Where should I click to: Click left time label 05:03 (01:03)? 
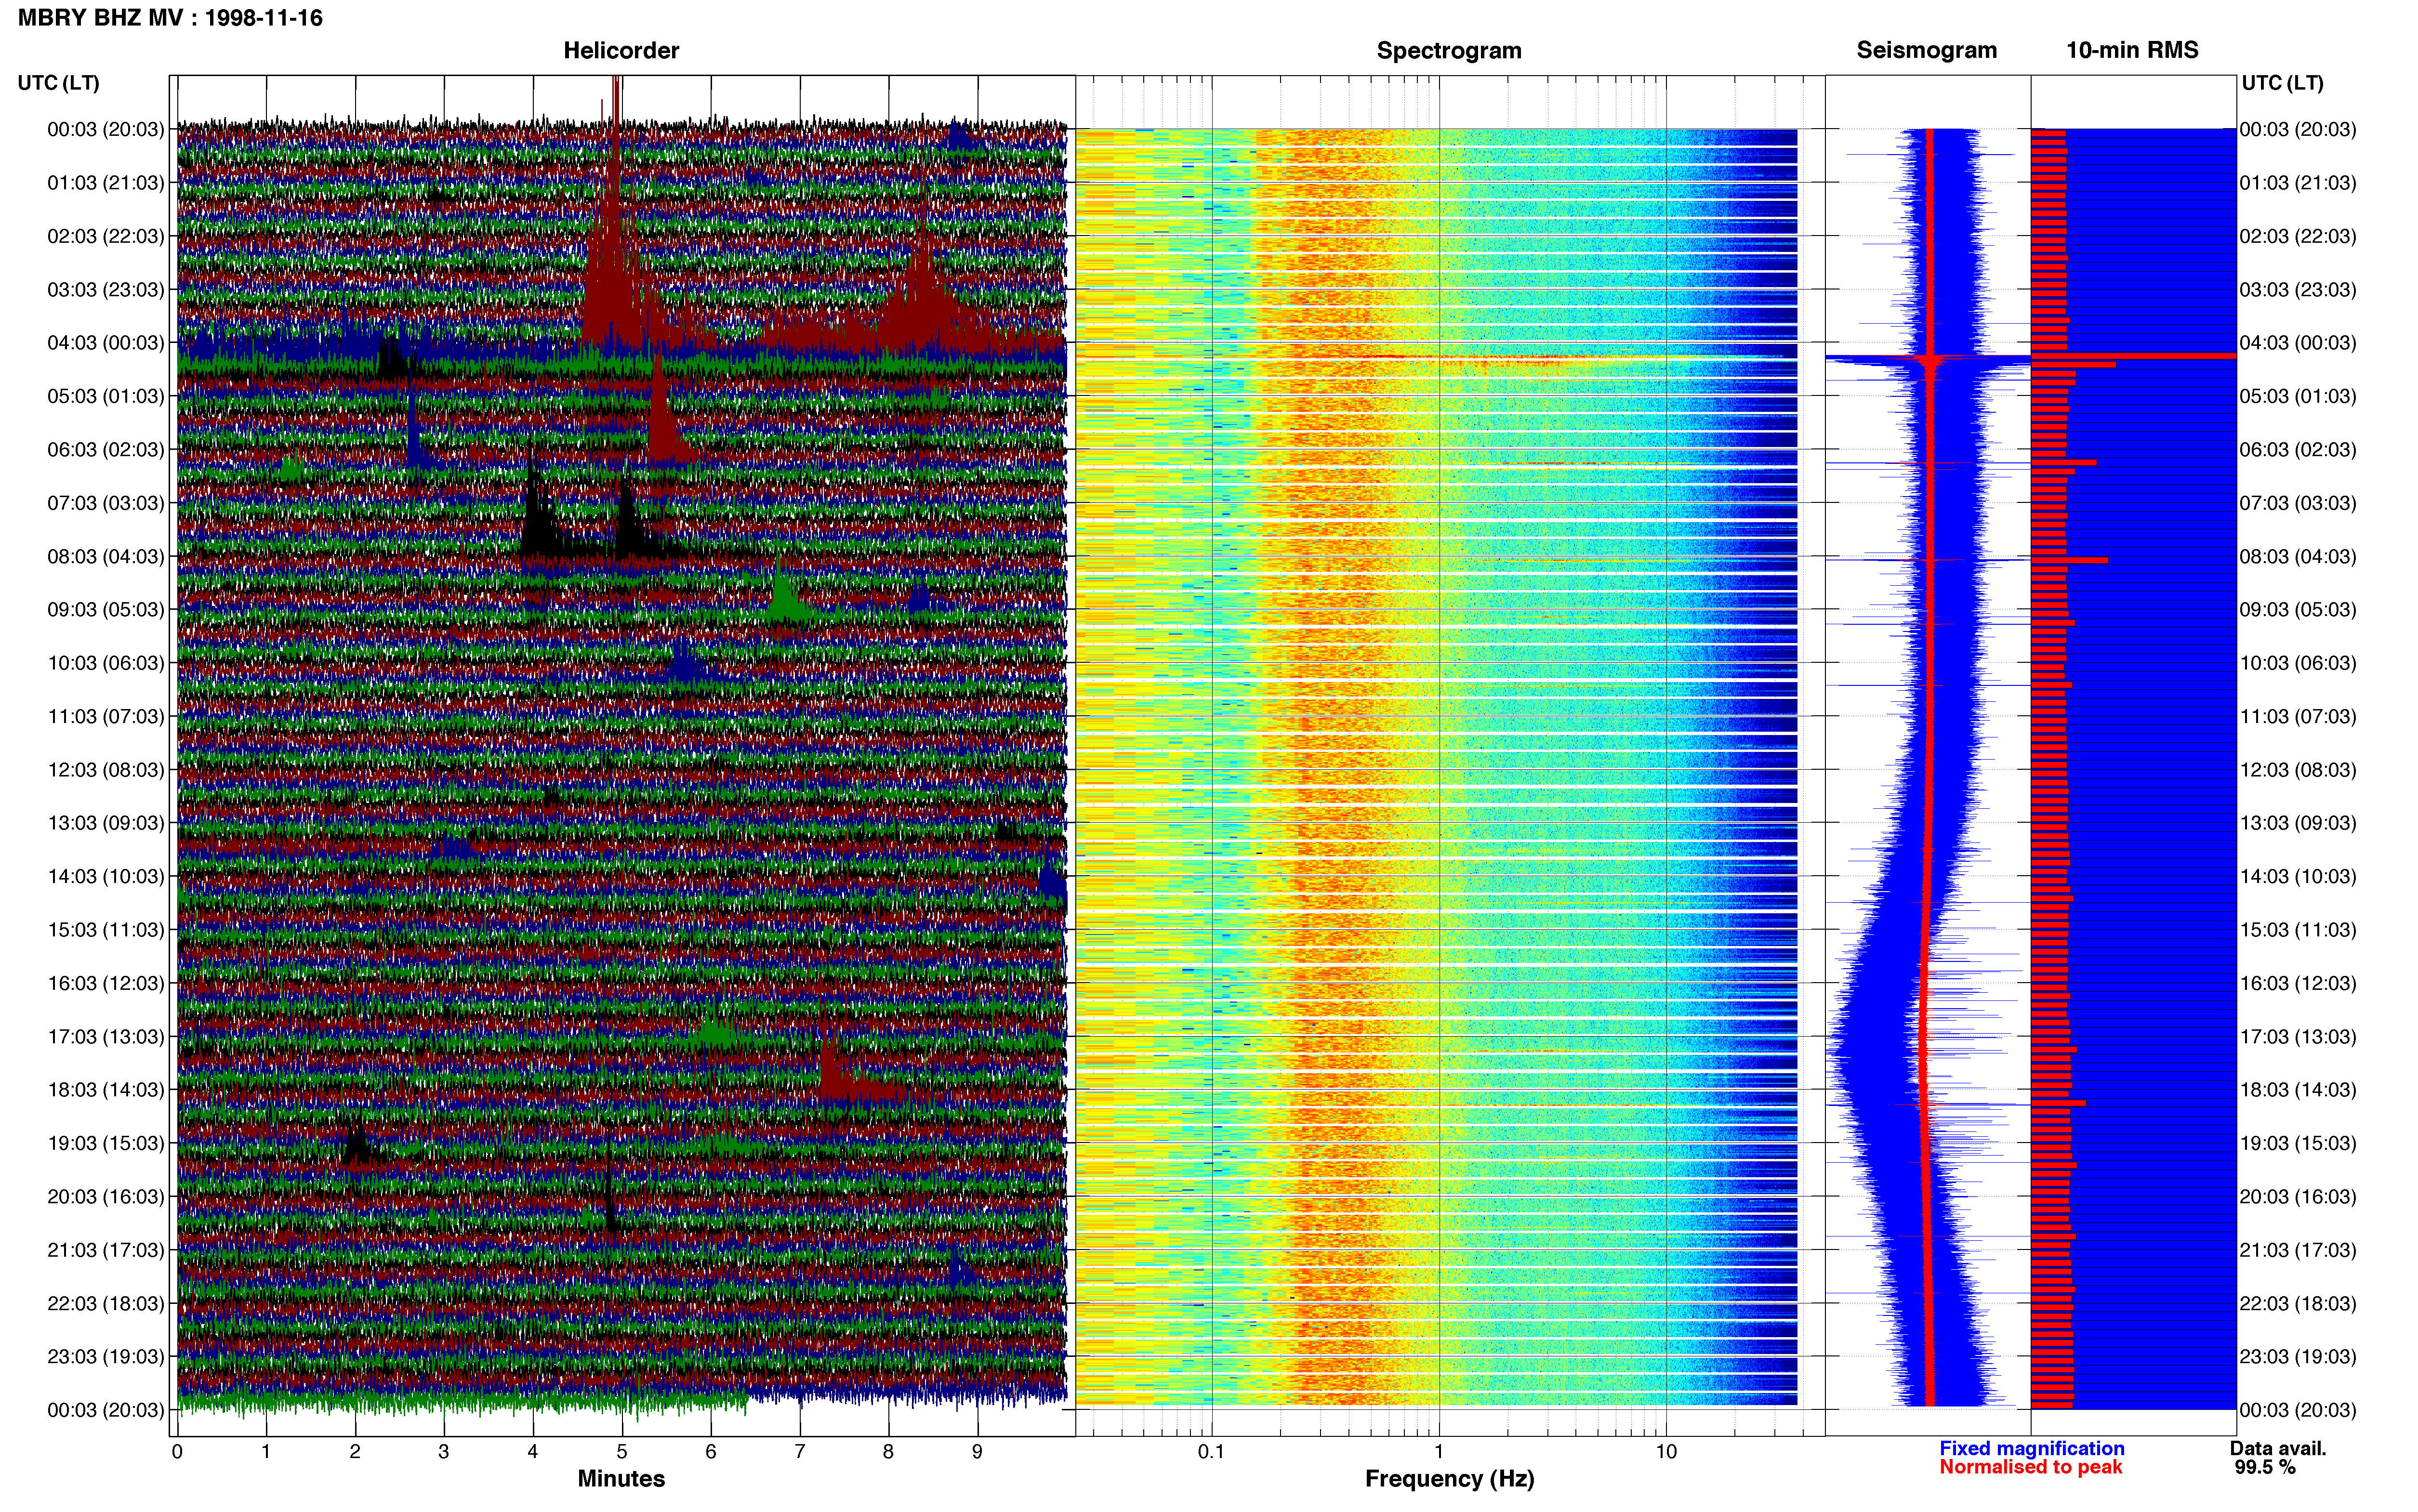point(106,396)
